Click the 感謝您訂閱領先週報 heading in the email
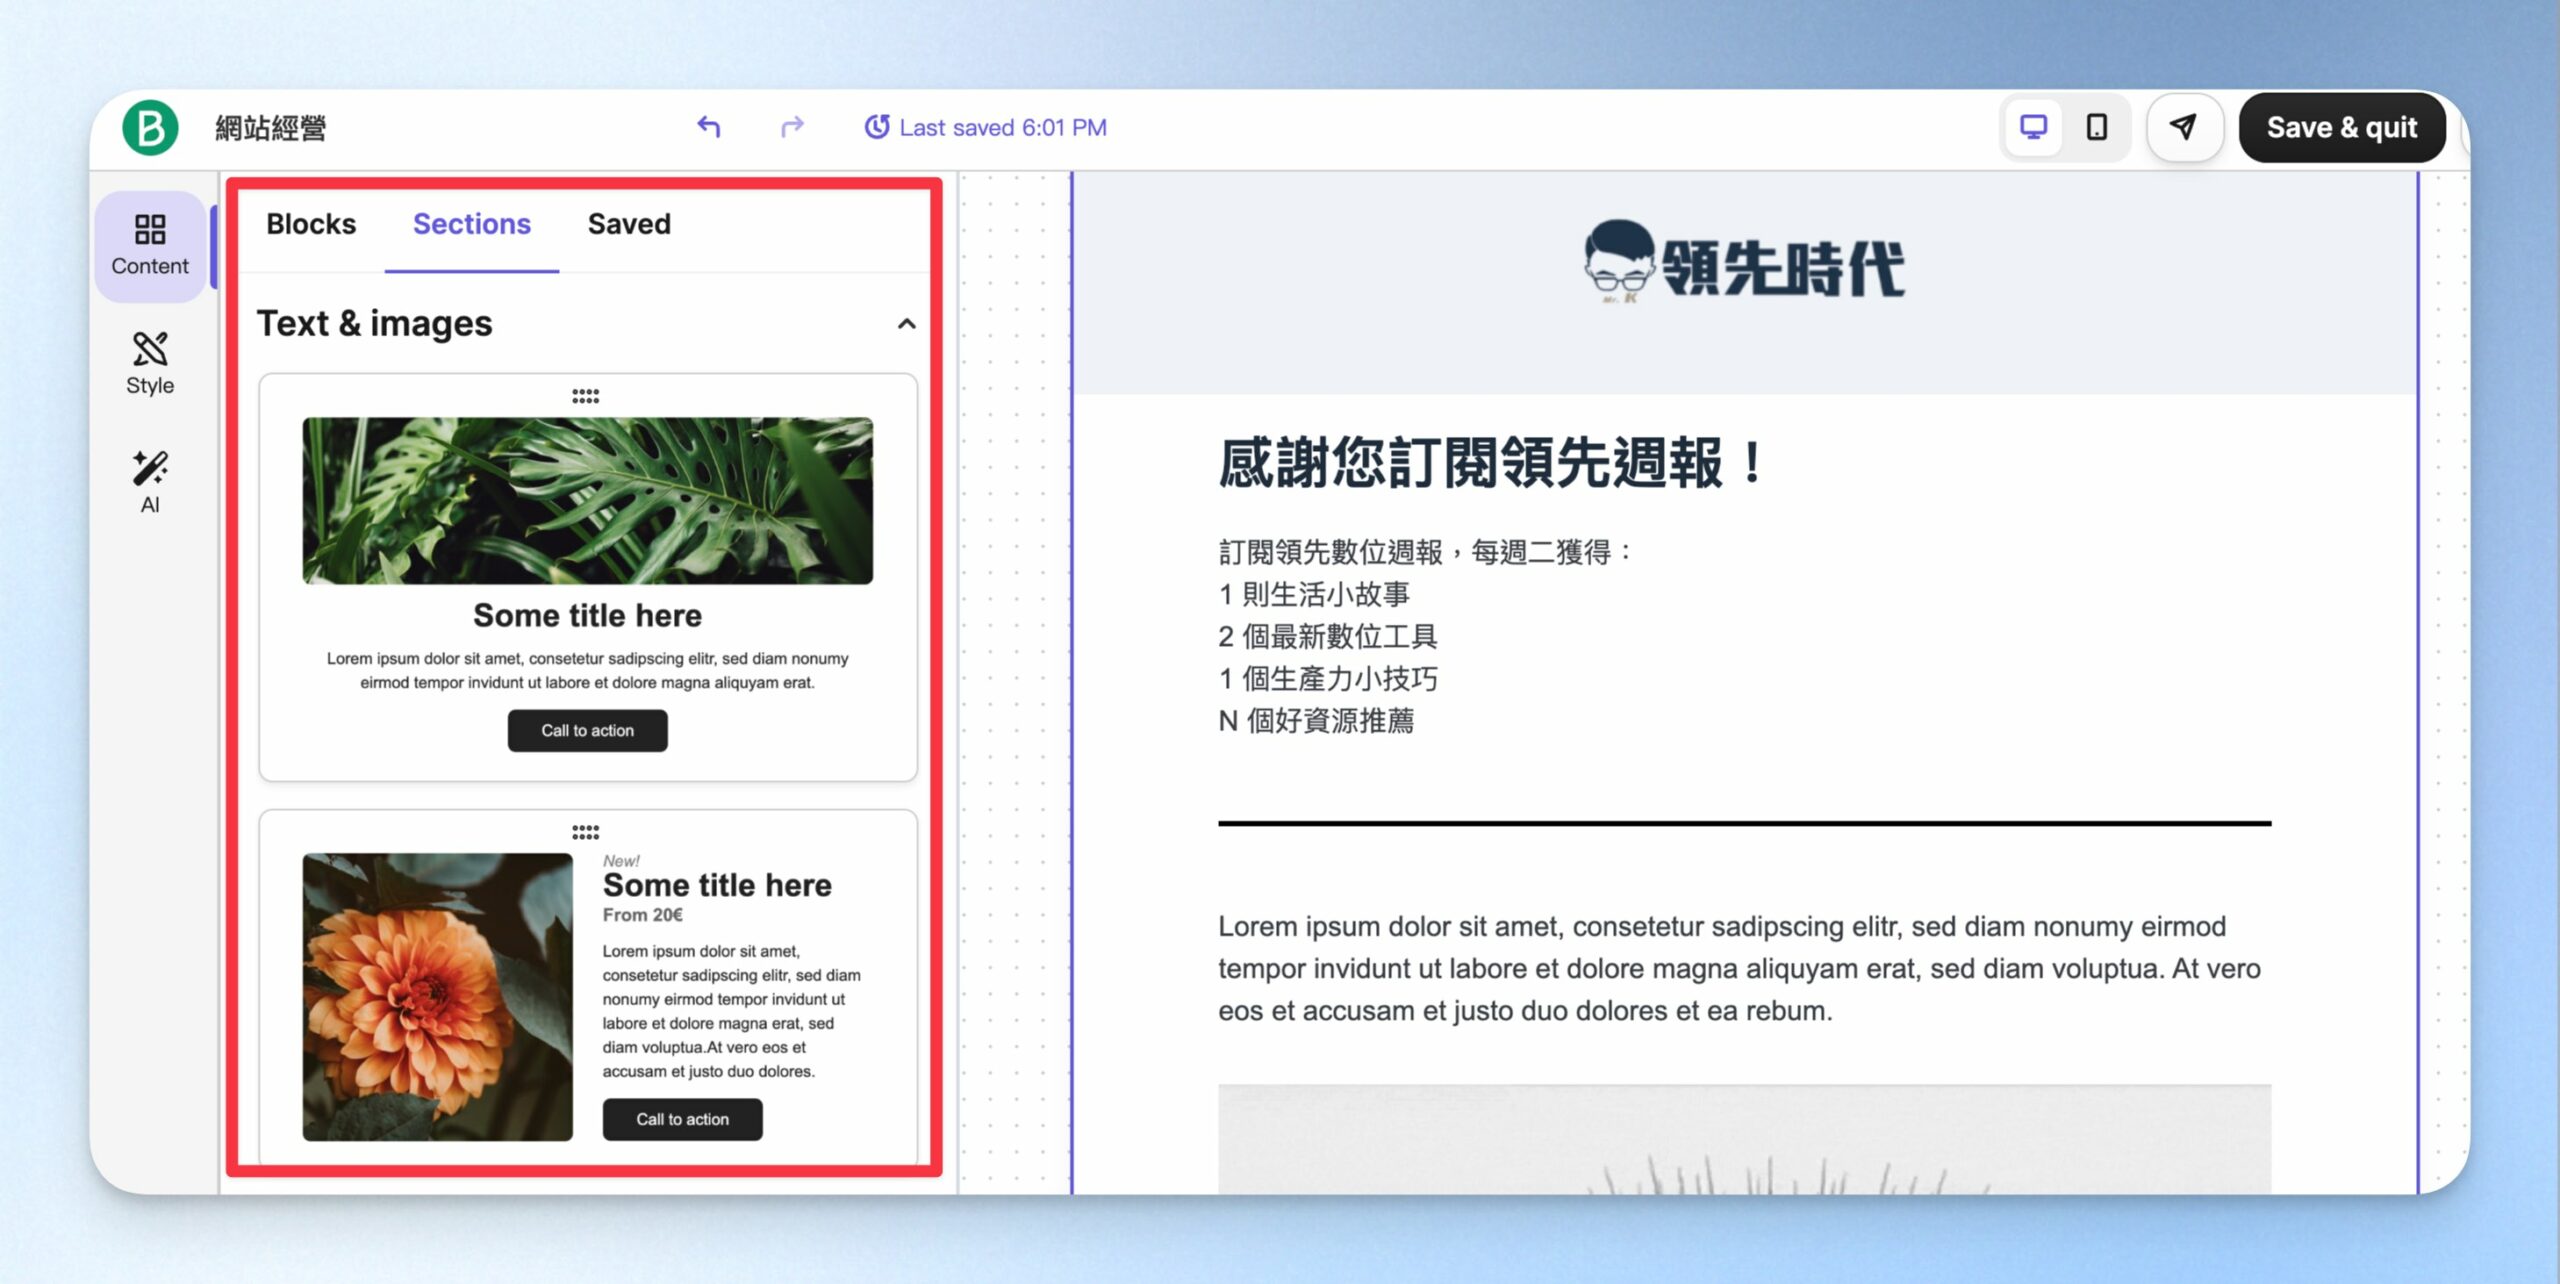 (x=1490, y=464)
